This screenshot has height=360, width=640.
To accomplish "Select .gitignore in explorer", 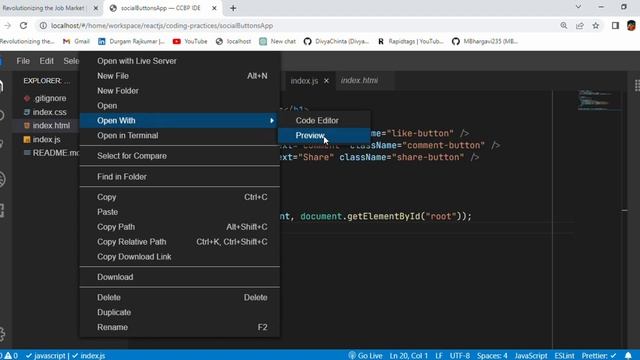I will click(x=46, y=98).
